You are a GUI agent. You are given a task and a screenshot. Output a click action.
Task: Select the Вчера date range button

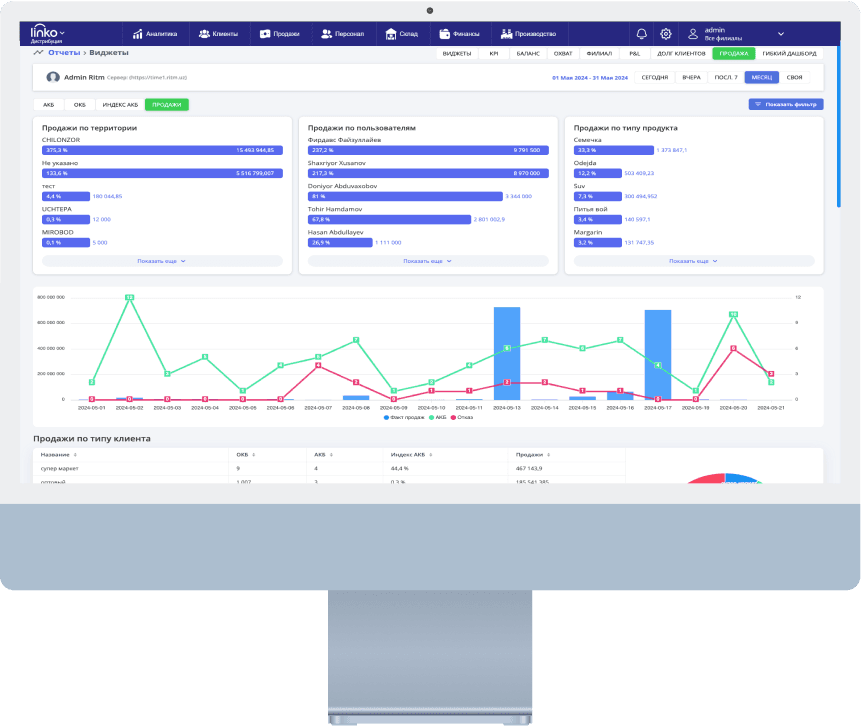(691, 77)
